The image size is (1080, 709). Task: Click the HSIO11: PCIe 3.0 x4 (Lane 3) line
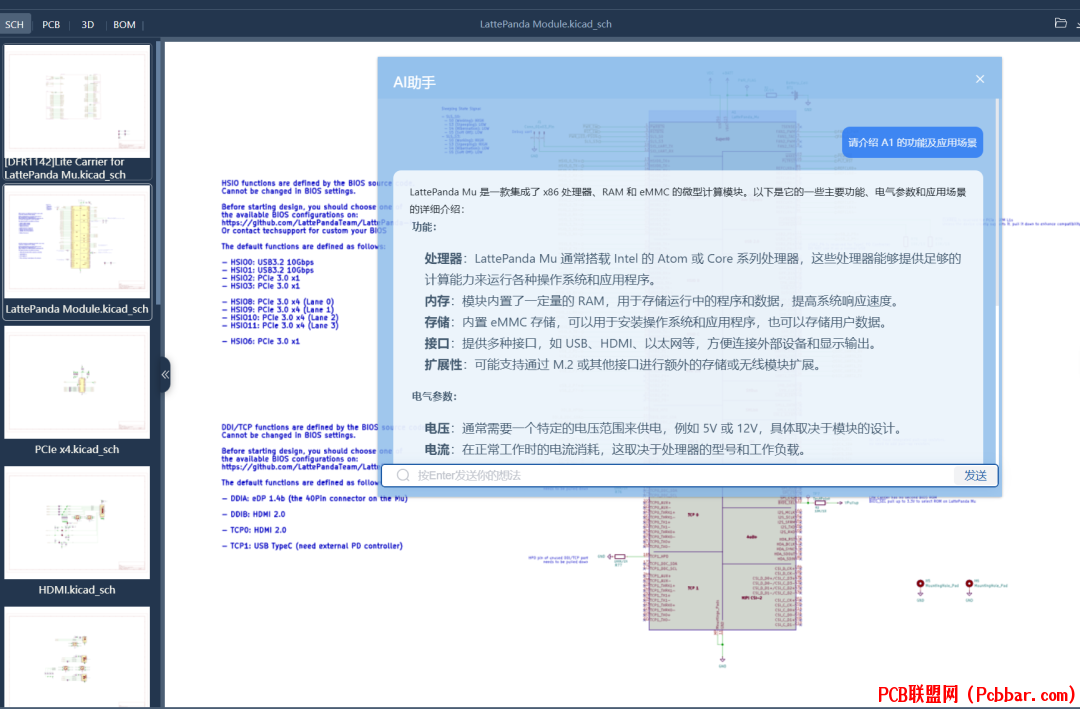click(x=280, y=326)
